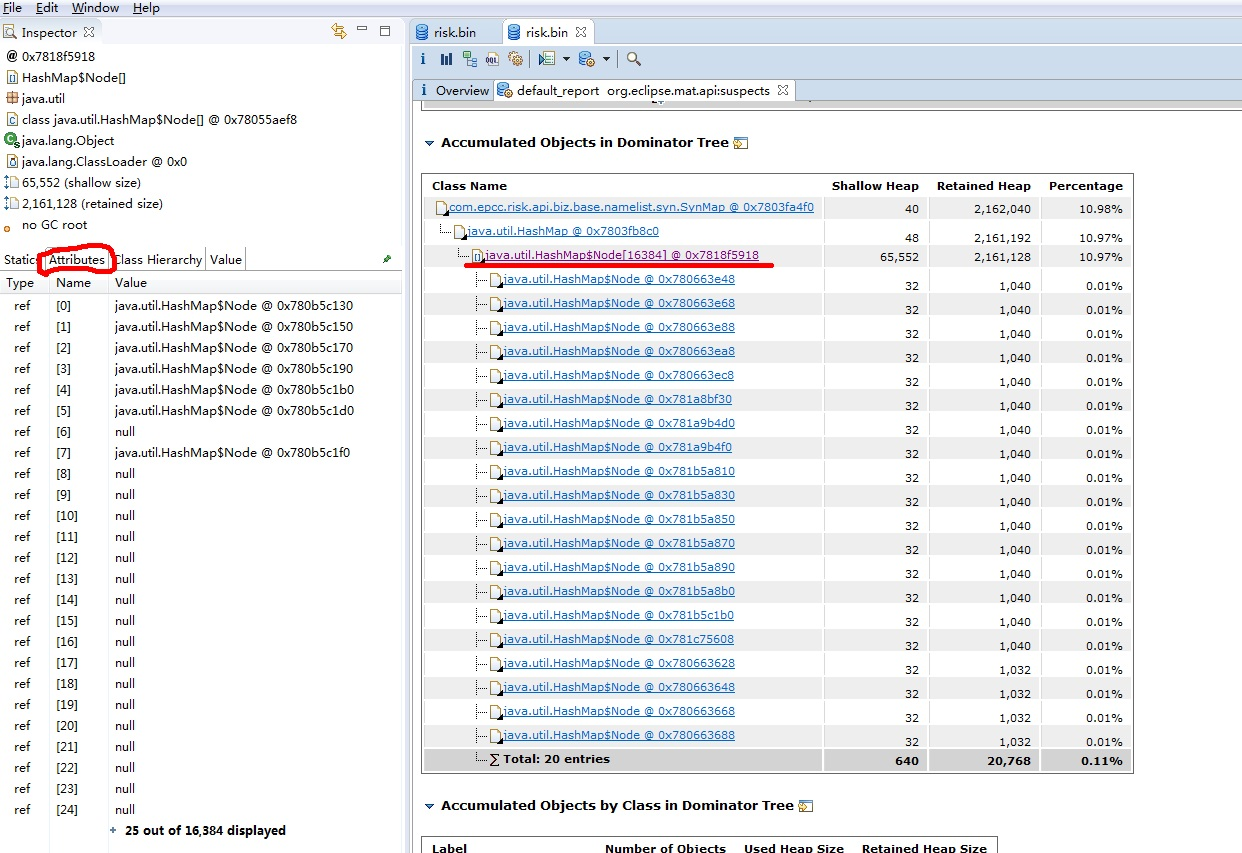This screenshot has width=1242, height=853.
Task: Click the database icon on first risk.bin tab
Action: [x=423, y=33]
